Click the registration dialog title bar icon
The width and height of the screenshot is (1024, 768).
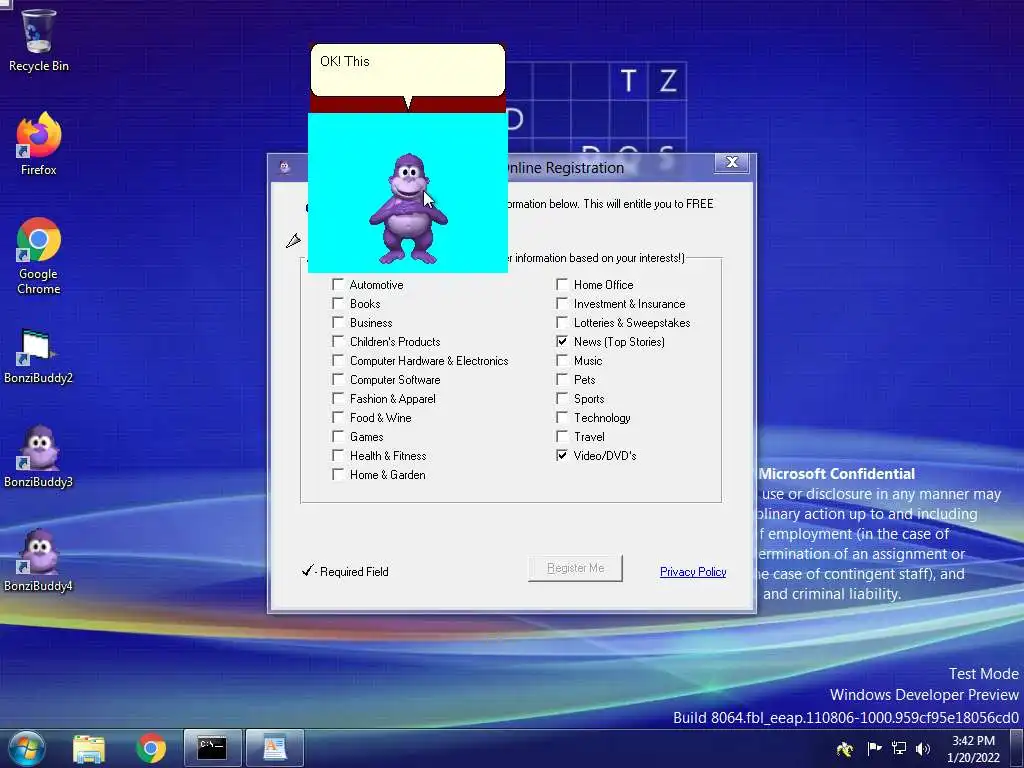[284, 167]
